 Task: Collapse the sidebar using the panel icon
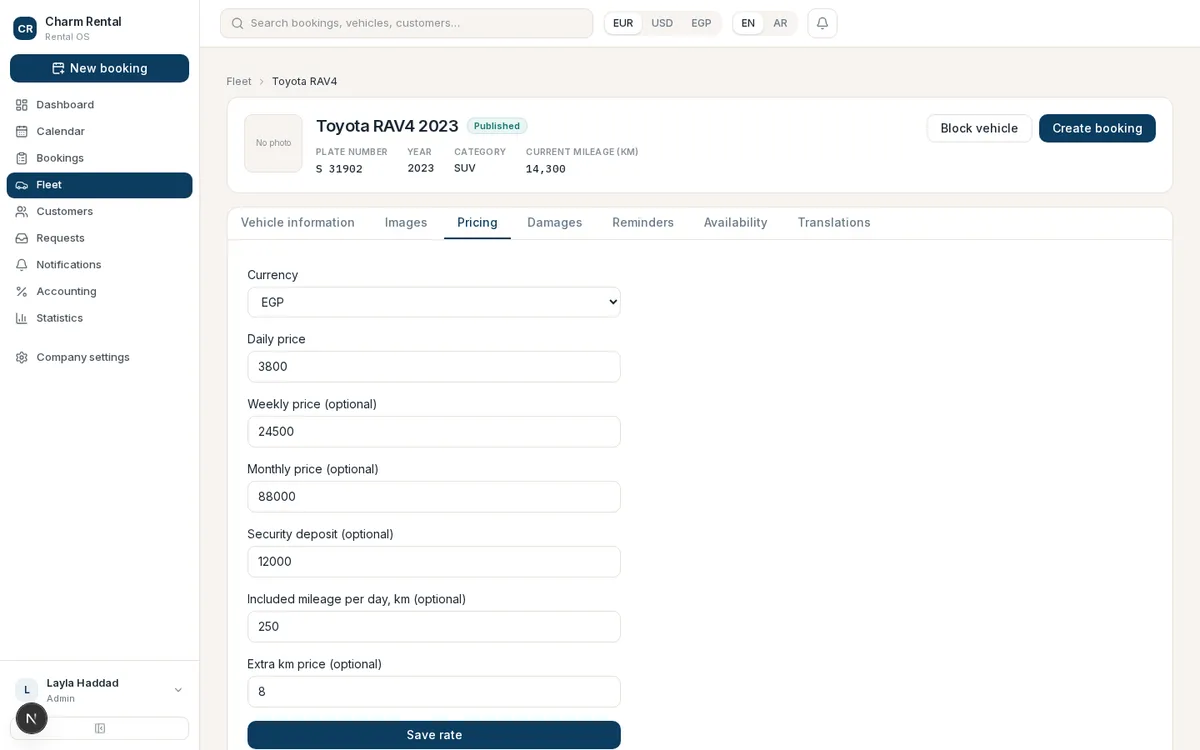coord(100,728)
